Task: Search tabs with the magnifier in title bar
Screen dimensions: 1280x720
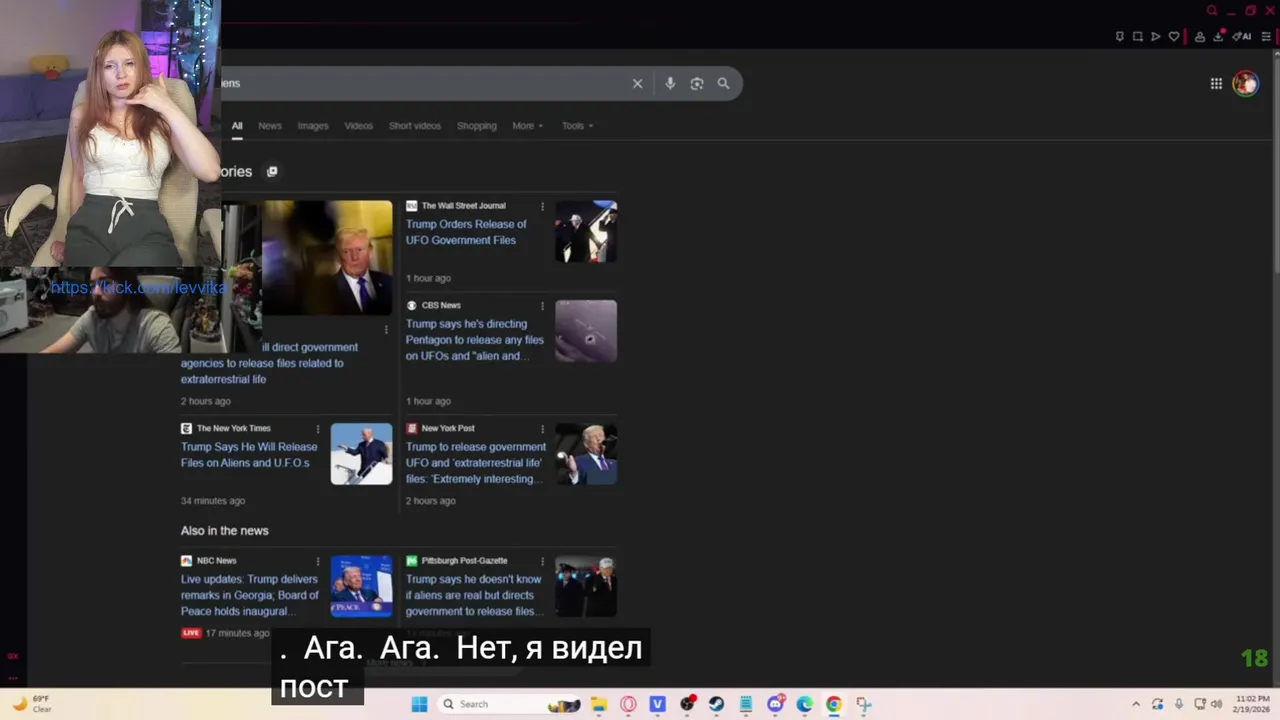Action: pos(1212,11)
